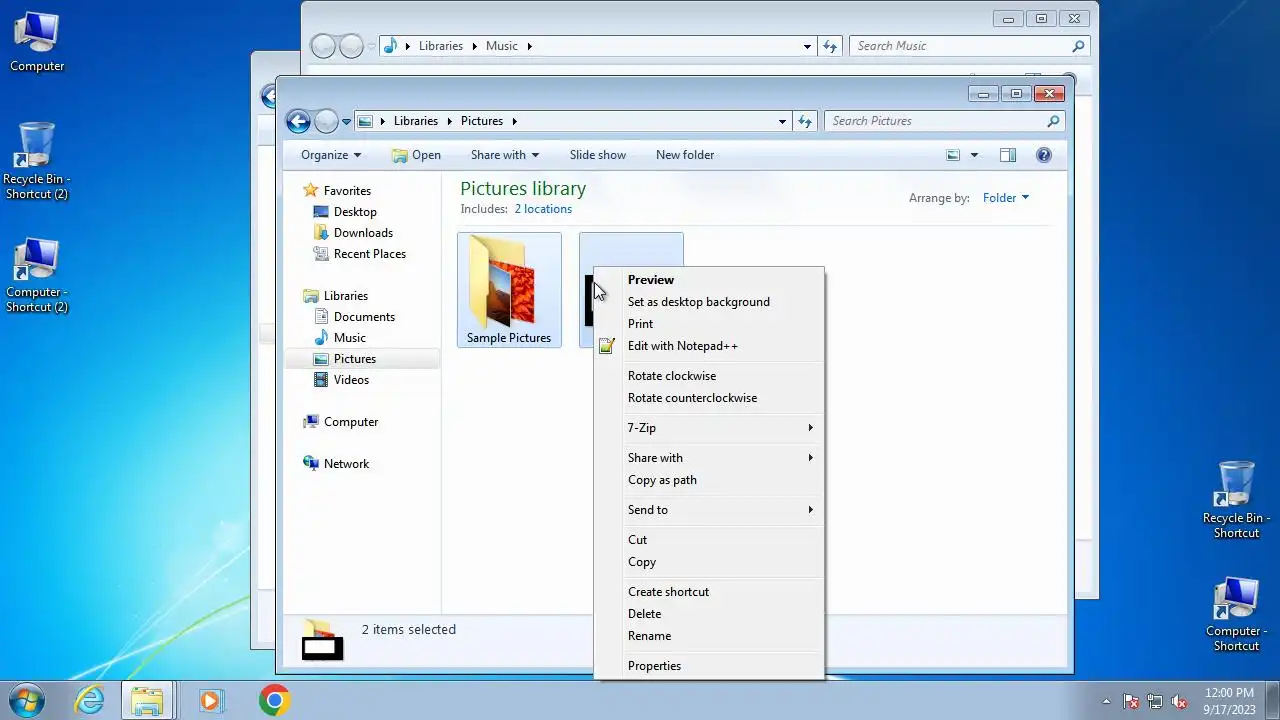Launch Internet Explorer from taskbar
1280x720 pixels.
point(90,700)
